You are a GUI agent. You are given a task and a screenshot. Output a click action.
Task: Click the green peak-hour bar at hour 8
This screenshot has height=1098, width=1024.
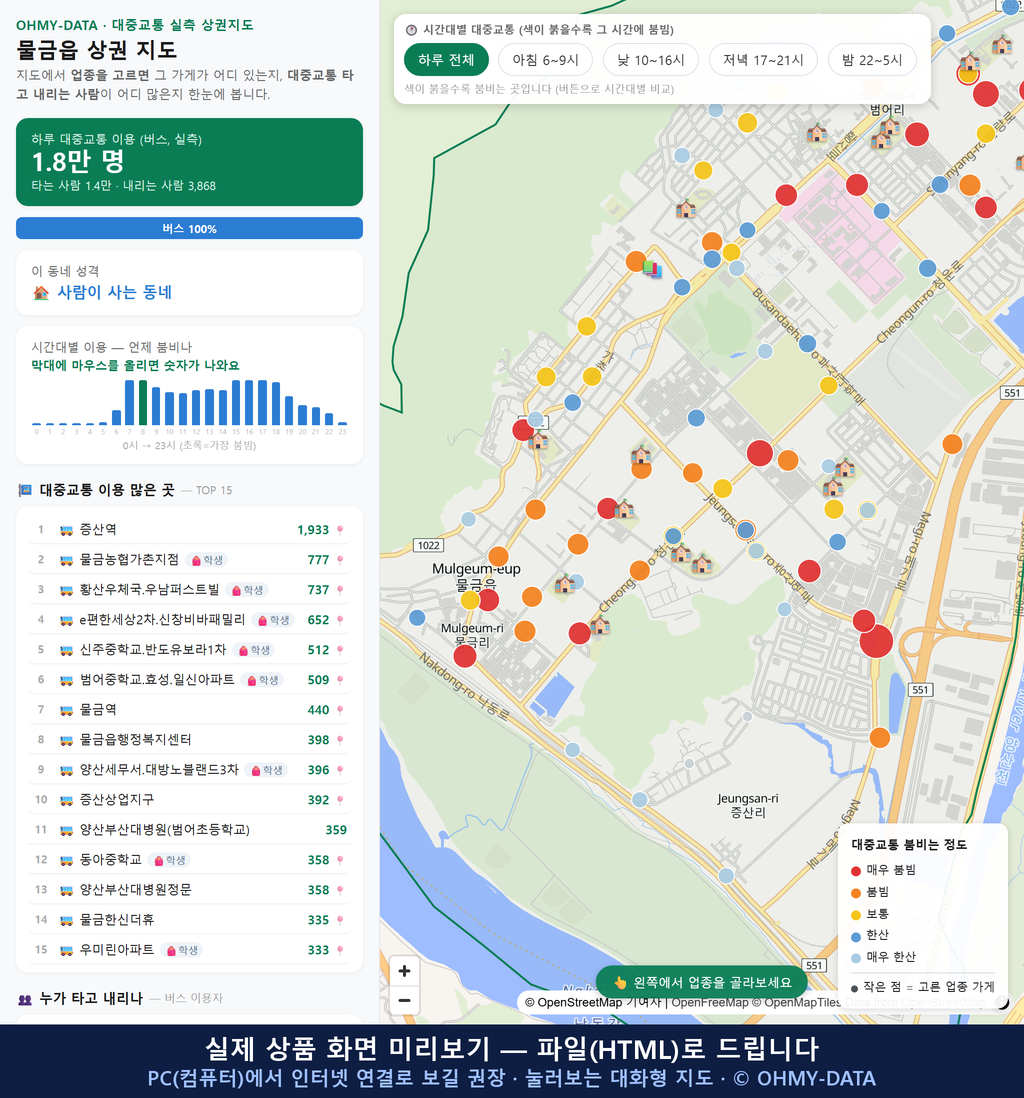point(143,403)
